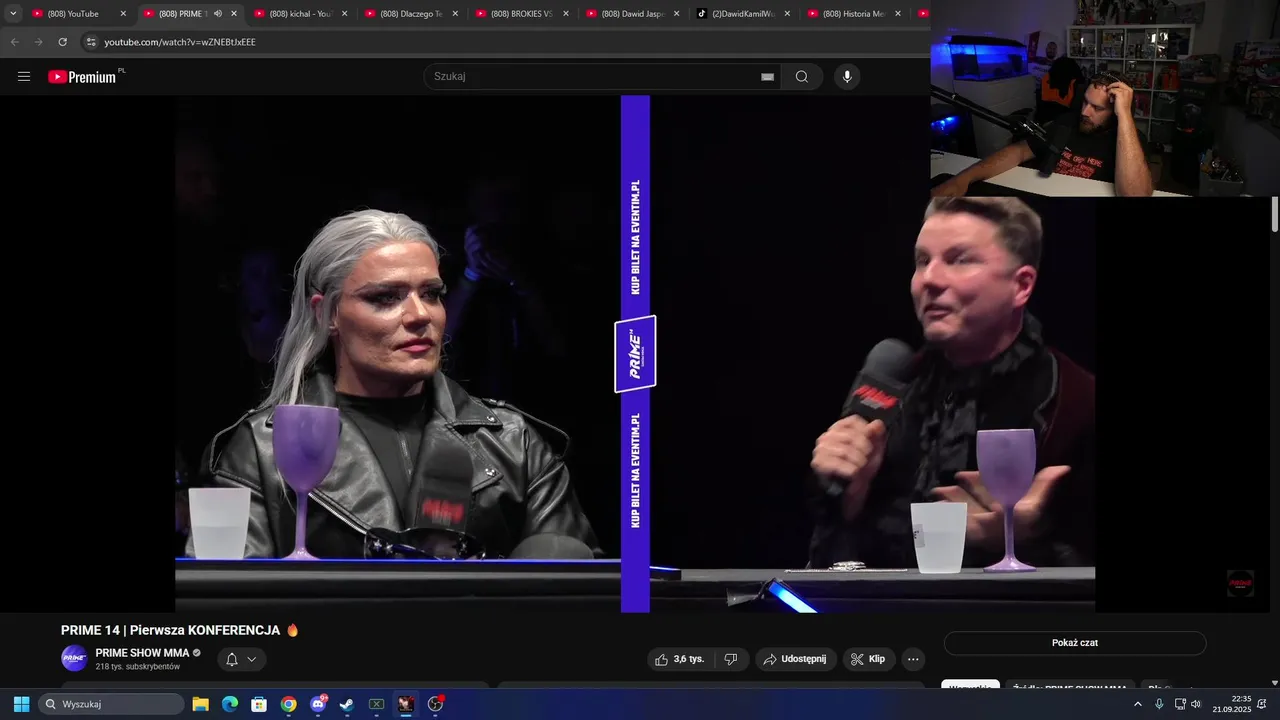Open volume control in system tray
The width and height of the screenshot is (1280, 720).
pos(1196,704)
